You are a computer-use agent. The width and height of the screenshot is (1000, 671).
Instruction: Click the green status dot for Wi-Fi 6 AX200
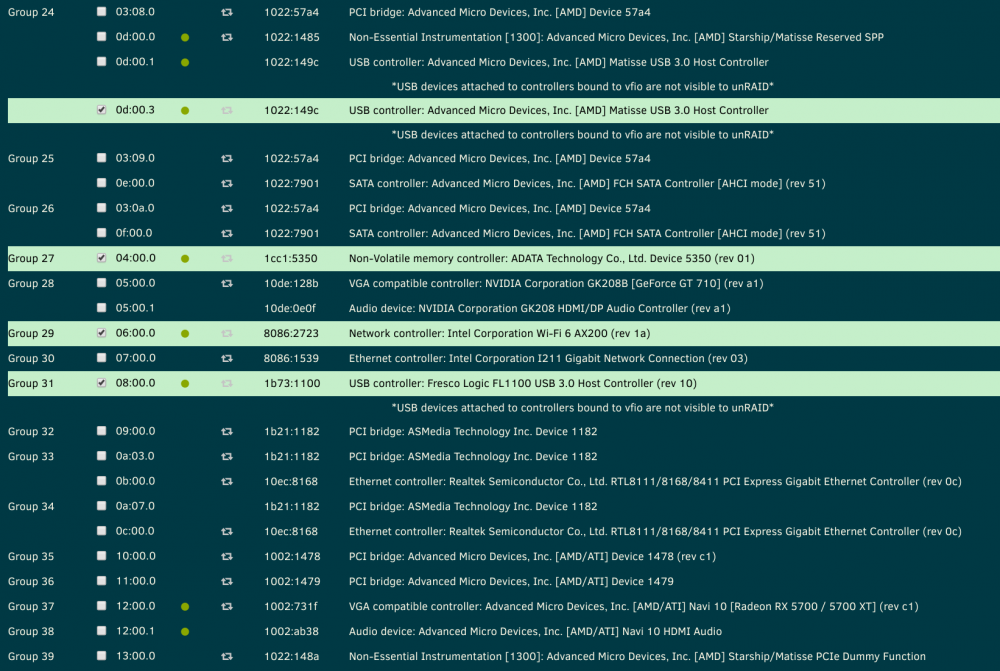tap(185, 334)
